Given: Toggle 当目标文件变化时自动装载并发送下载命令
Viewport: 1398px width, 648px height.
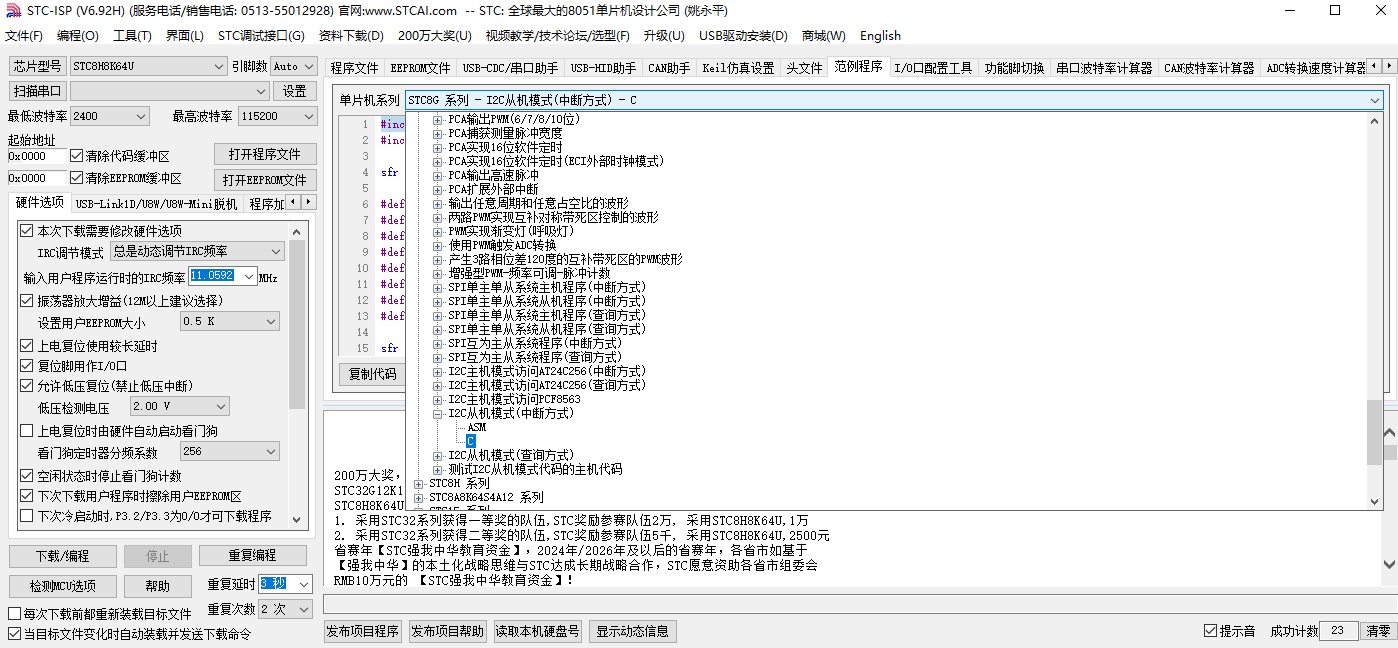Looking at the screenshot, I should click(14, 634).
